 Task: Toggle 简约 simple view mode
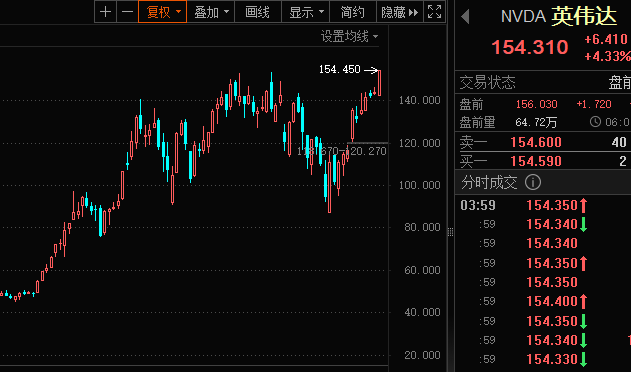353,12
